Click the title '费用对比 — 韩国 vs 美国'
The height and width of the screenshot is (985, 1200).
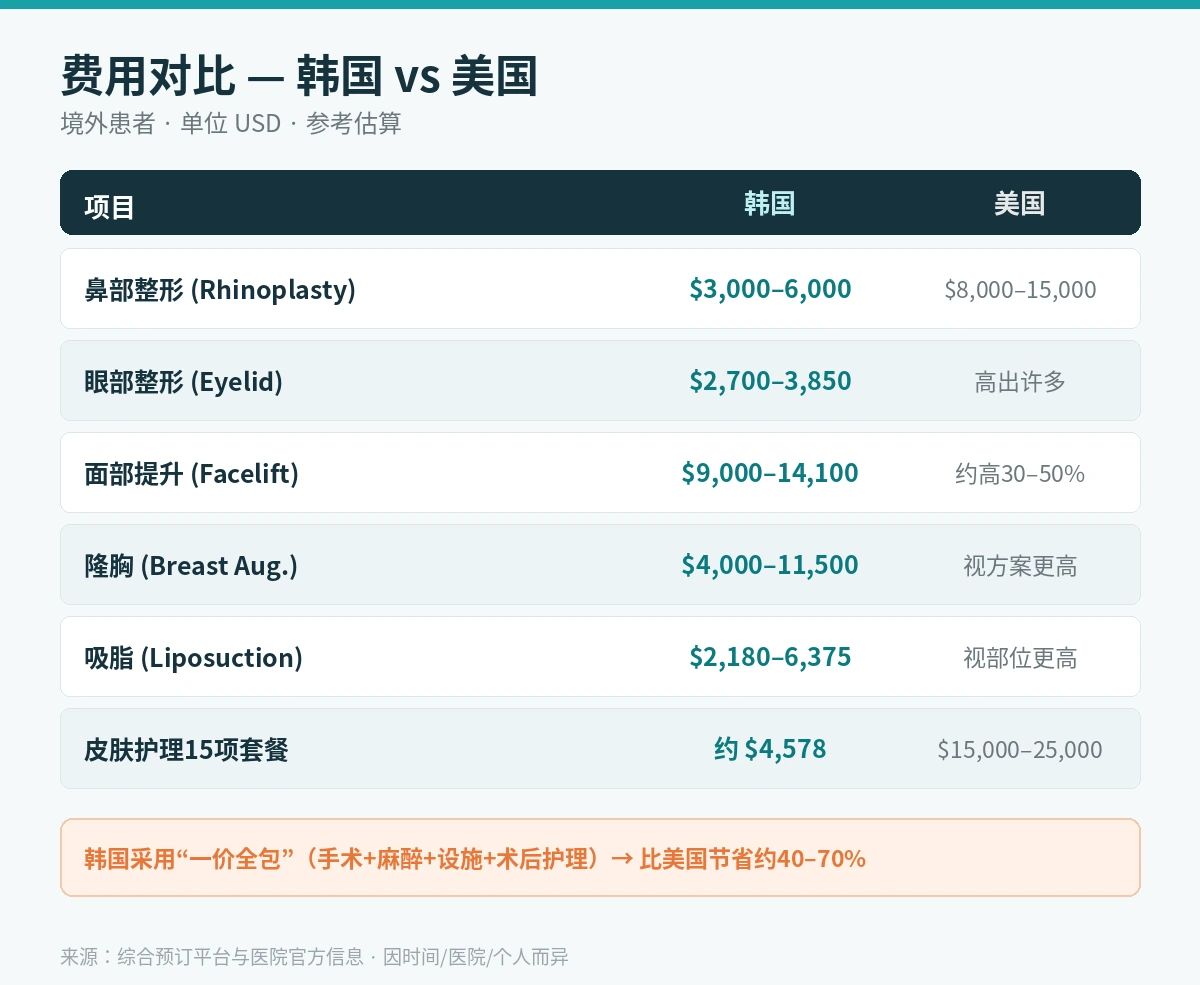point(299,76)
